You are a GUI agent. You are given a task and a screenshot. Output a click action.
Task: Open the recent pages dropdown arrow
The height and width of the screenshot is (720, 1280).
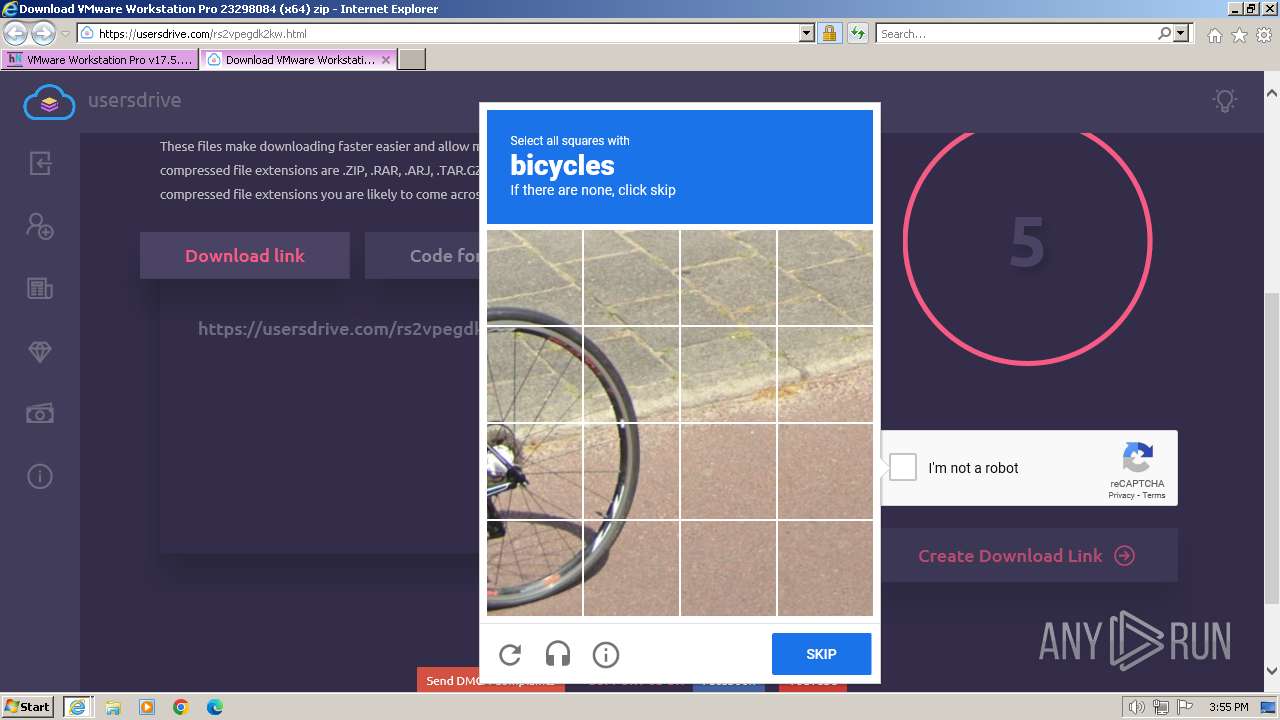coord(66,34)
